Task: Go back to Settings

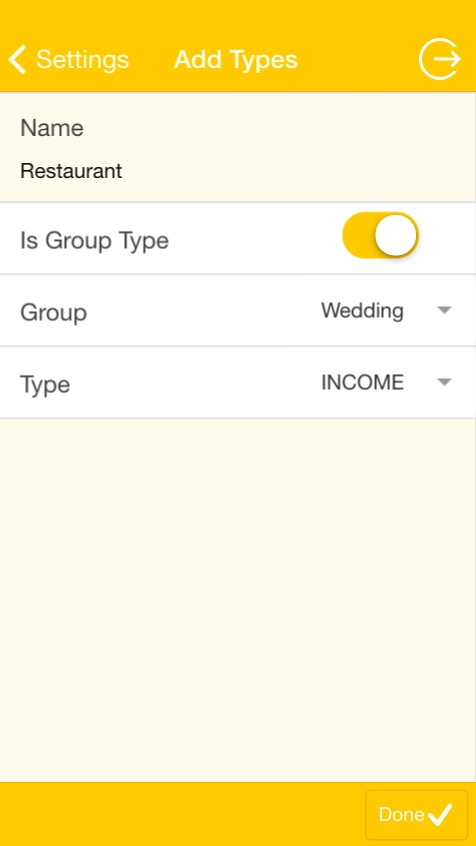Action: [x=69, y=59]
